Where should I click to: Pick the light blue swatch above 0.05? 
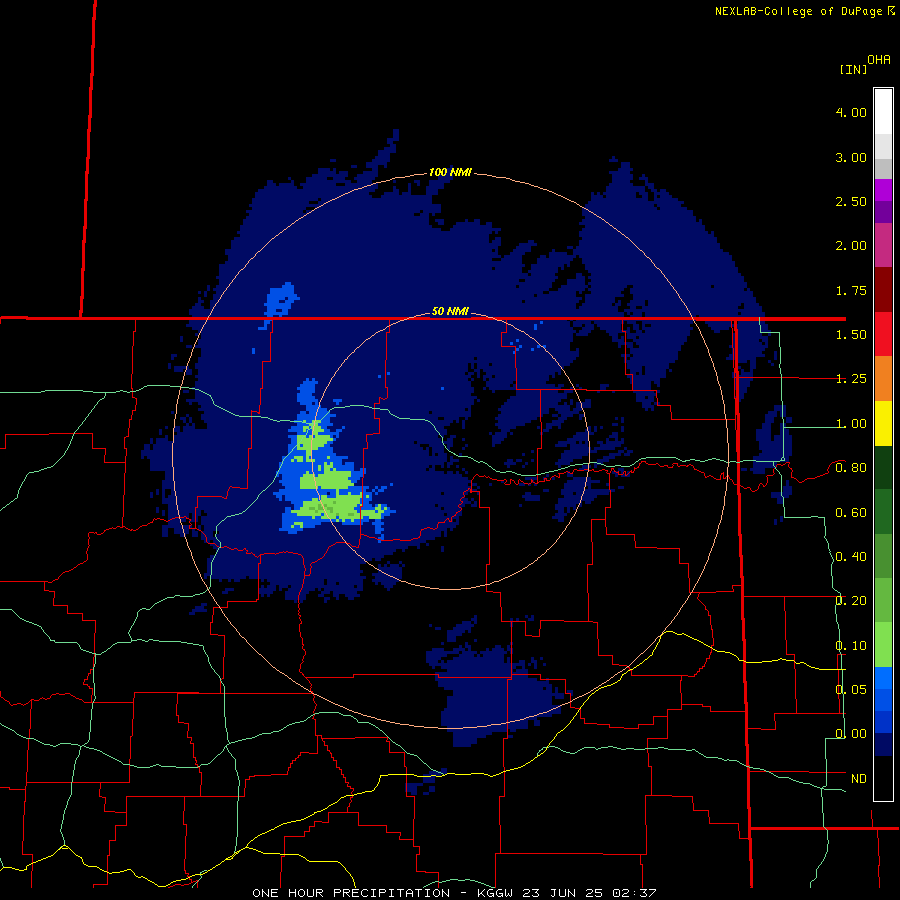[x=883, y=678]
